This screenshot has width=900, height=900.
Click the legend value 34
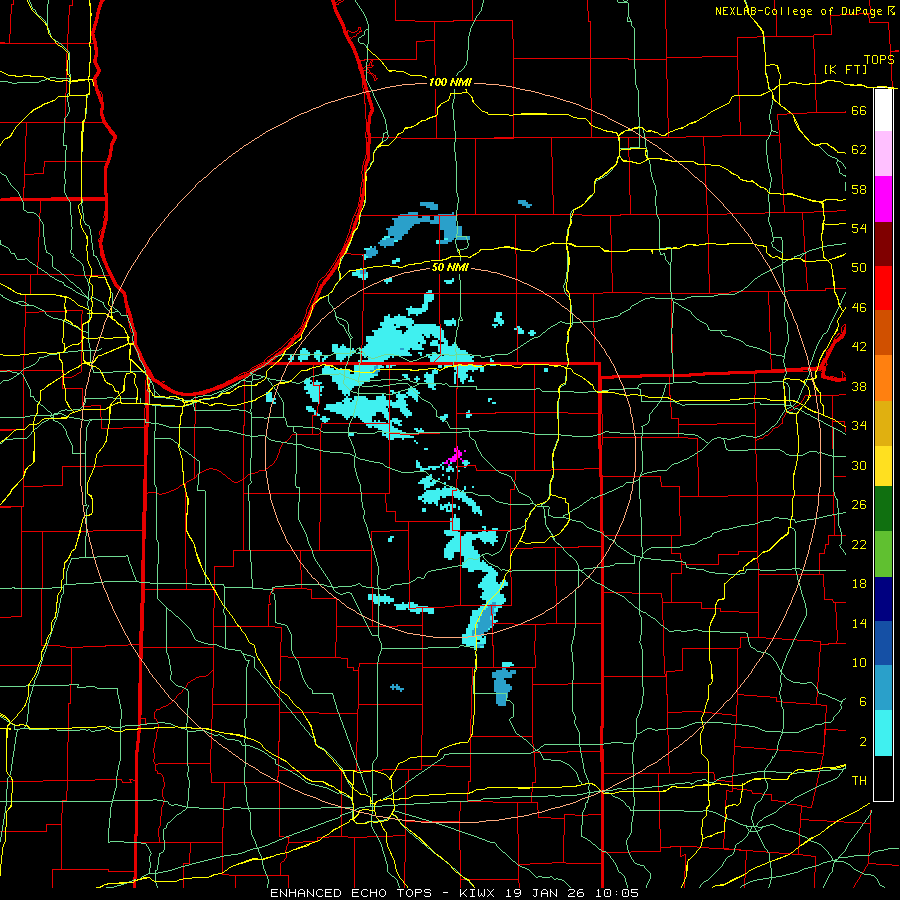859,425
